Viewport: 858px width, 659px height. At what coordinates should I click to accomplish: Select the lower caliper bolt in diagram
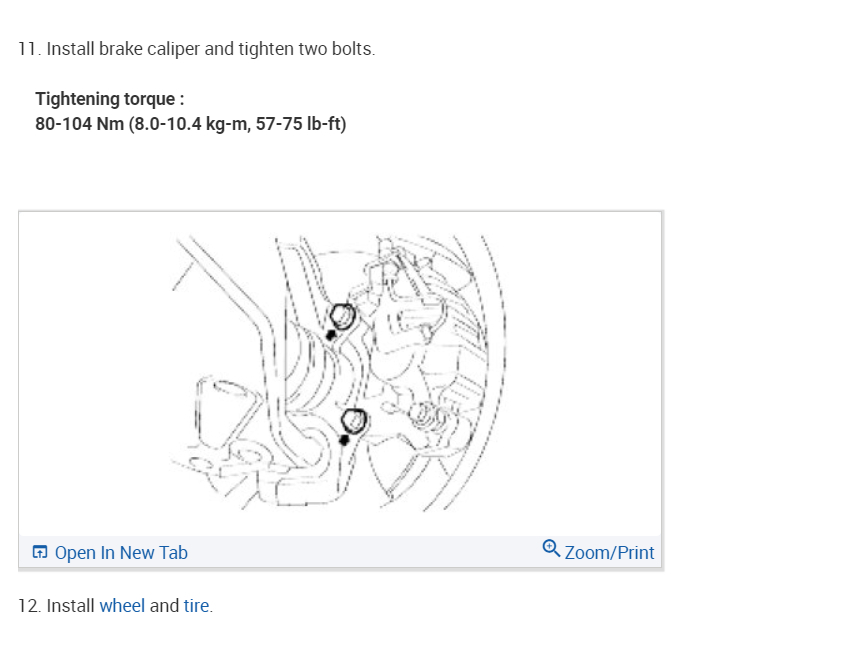click(x=353, y=421)
